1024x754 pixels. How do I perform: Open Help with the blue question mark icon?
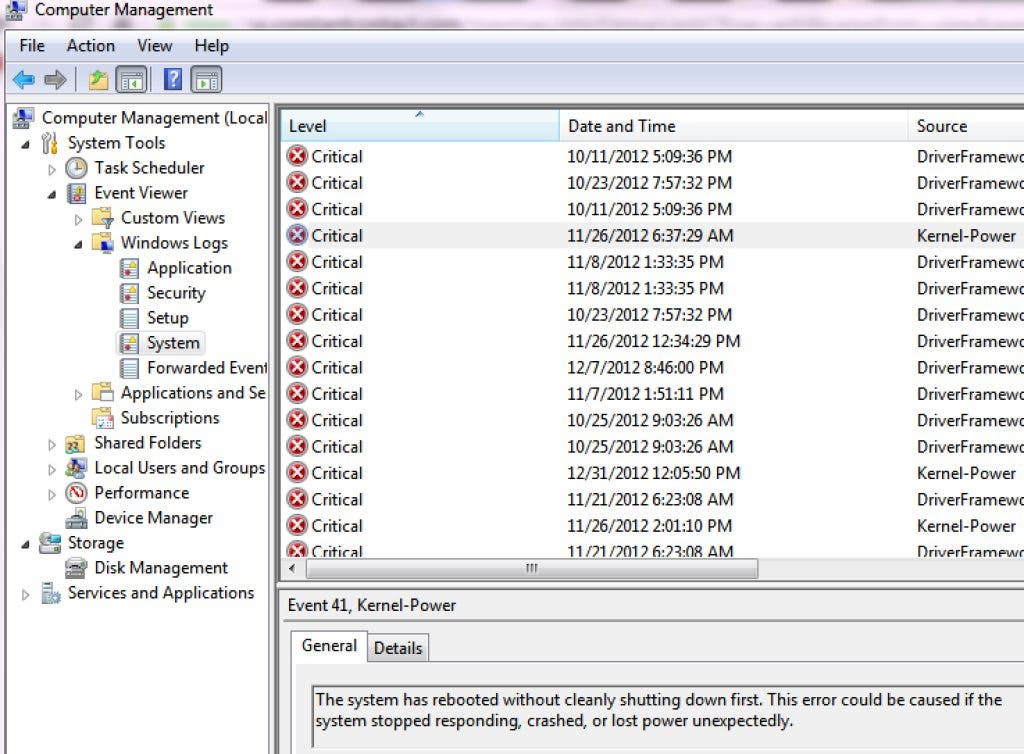172,80
